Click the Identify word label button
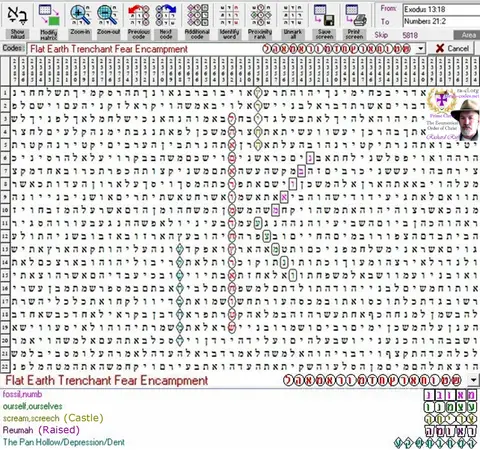Image resolution: width=480 pixels, height=450 pixels. (229, 34)
